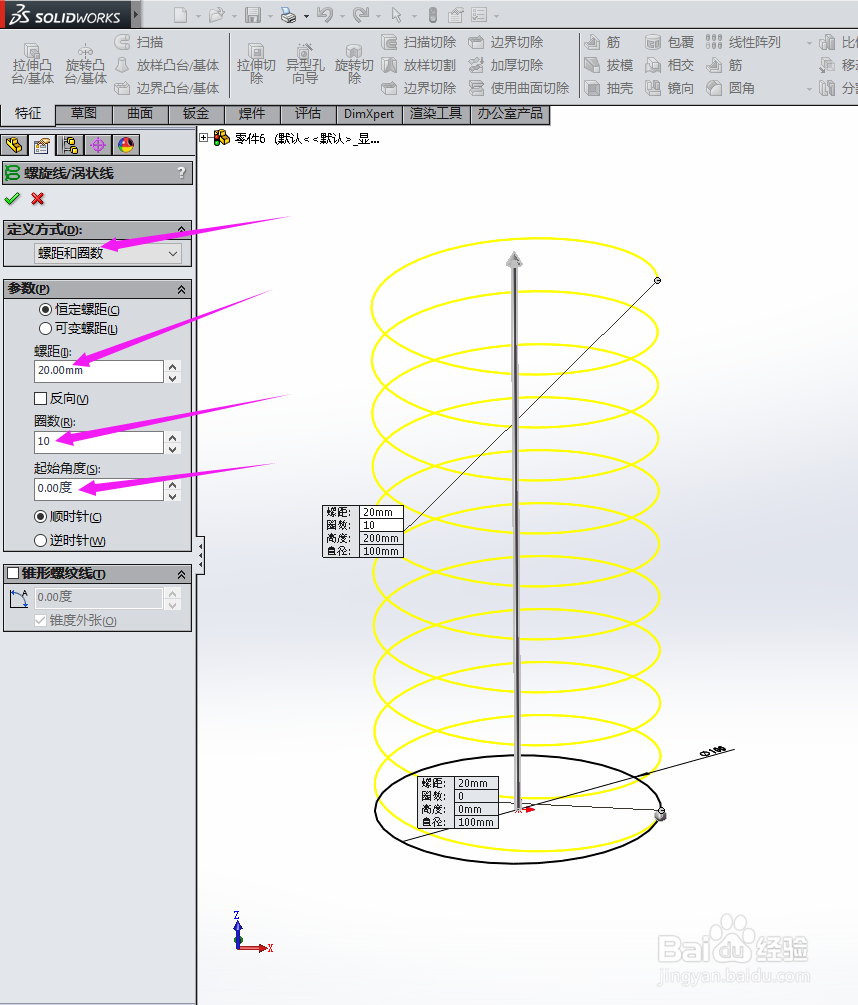Switch to the 草图 ribbon tab
Image resolution: width=858 pixels, height=1005 pixels.
pyautogui.click(x=83, y=114)
